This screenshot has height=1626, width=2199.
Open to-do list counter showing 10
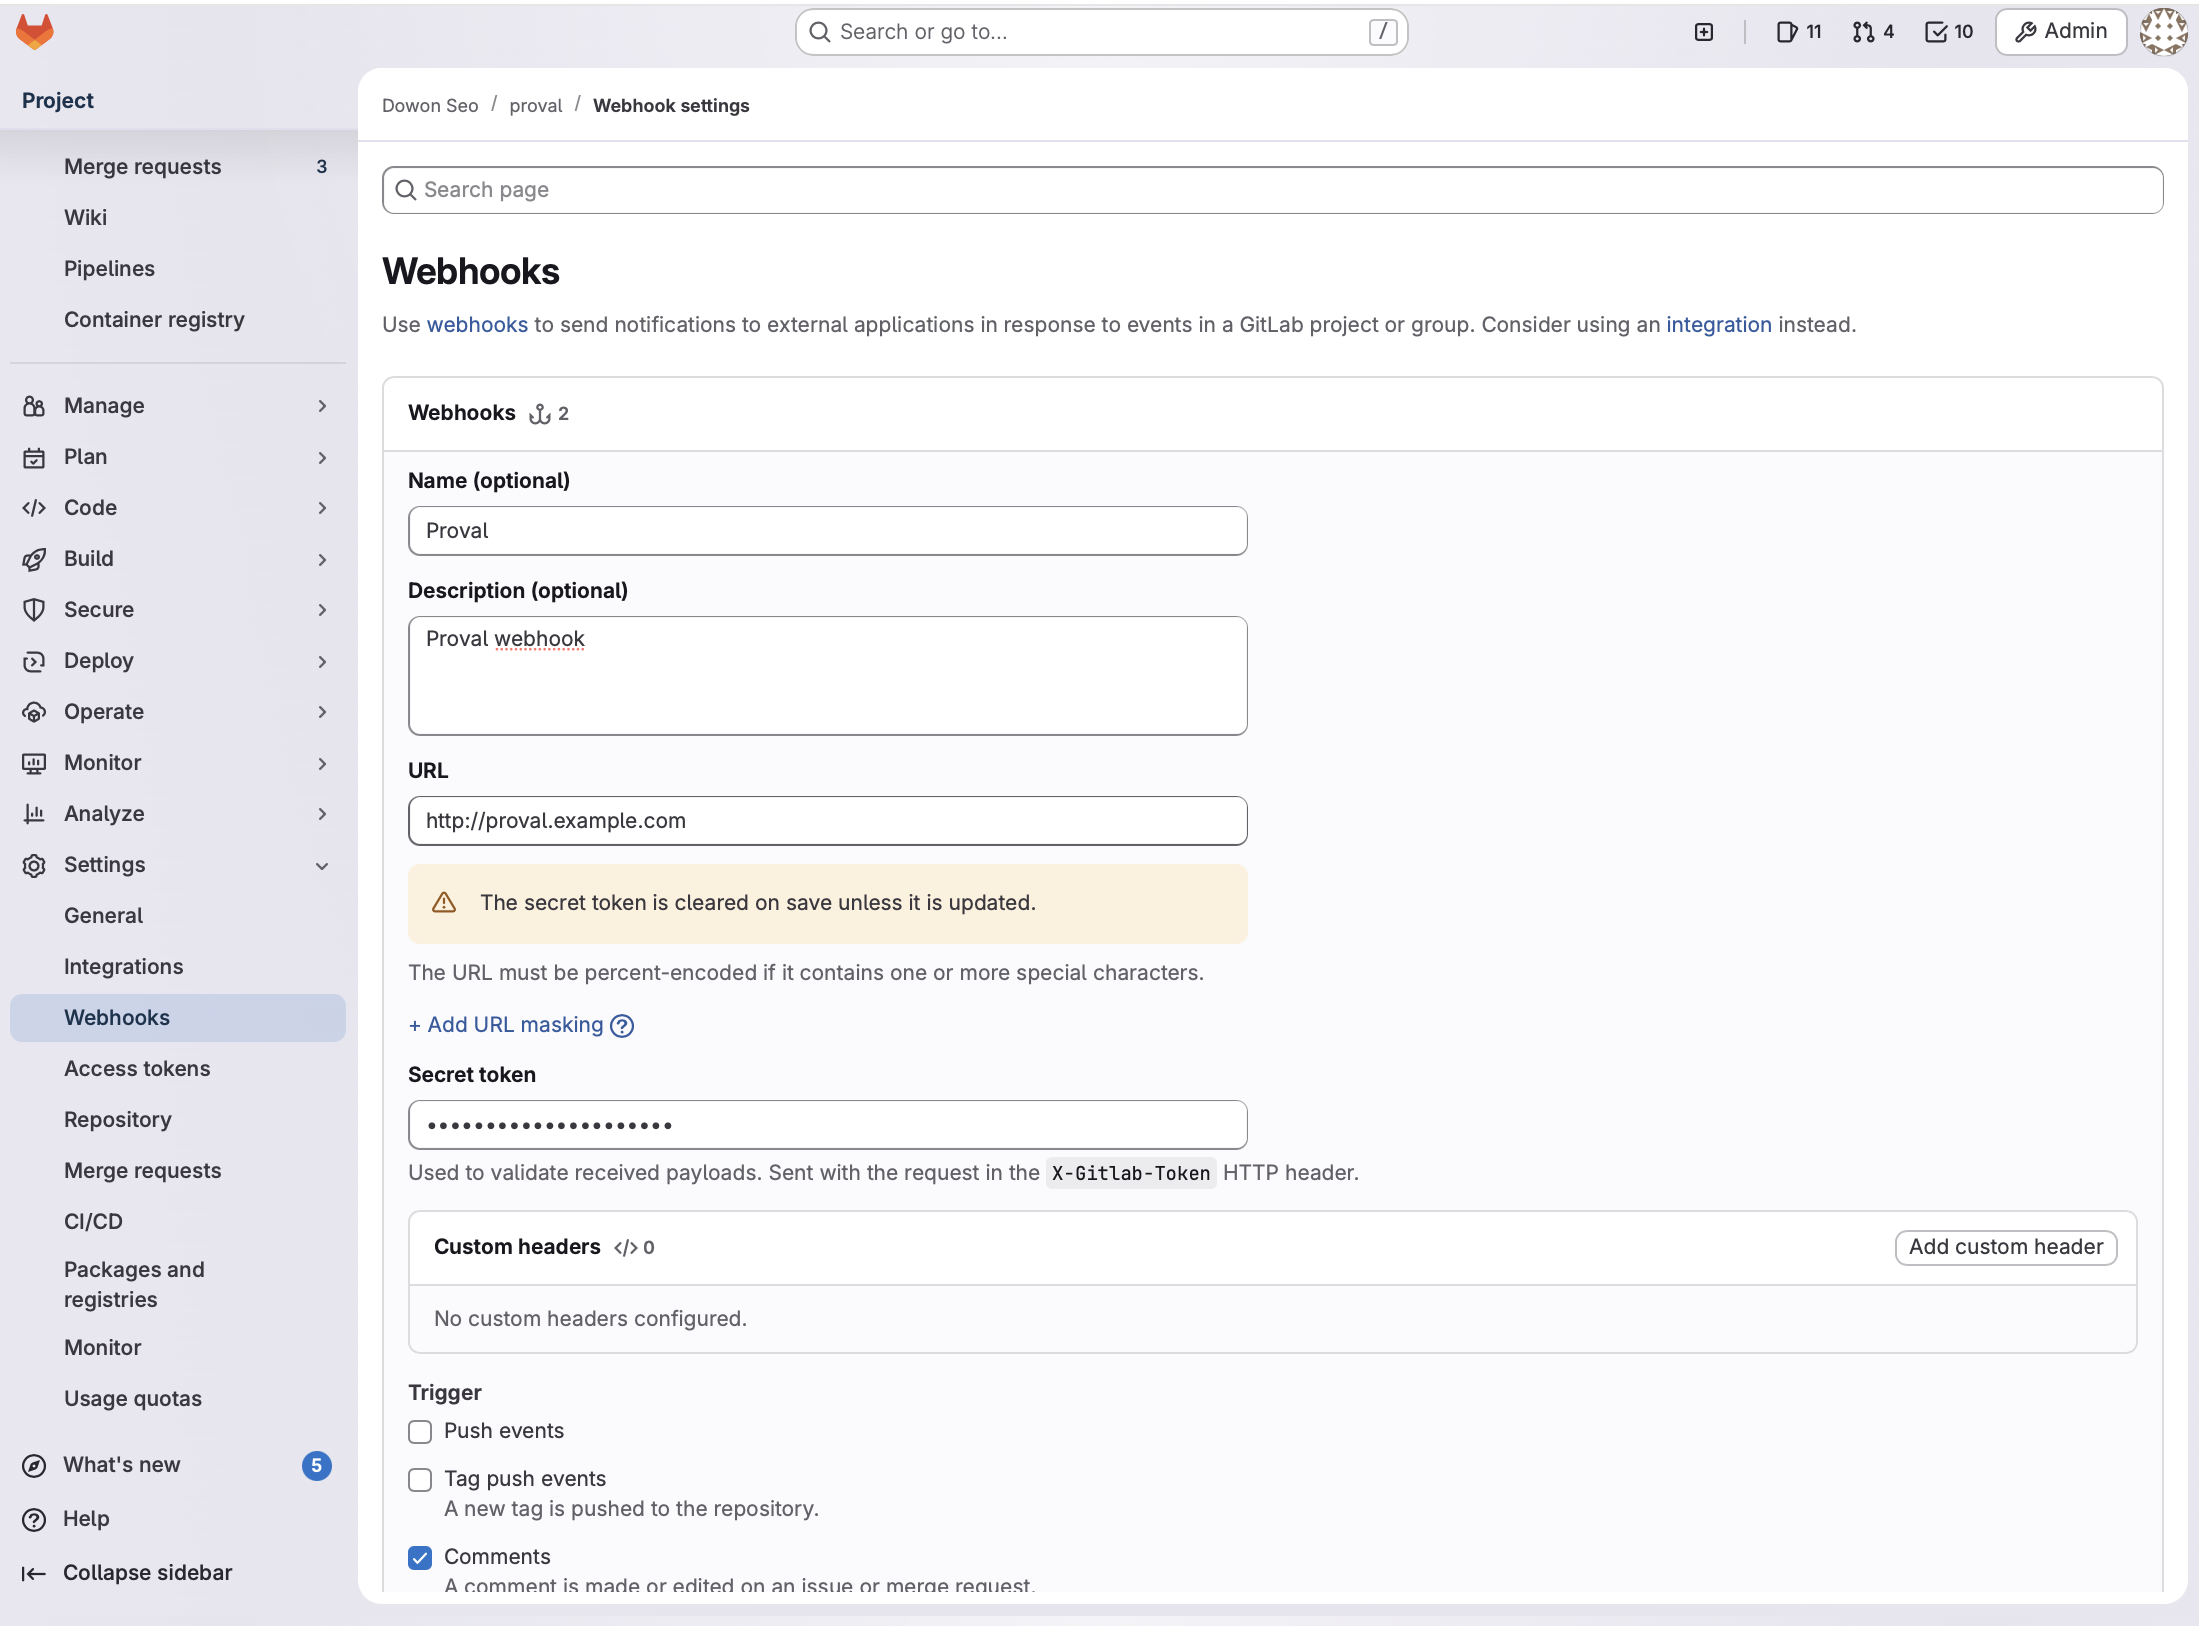(1949, 32)
